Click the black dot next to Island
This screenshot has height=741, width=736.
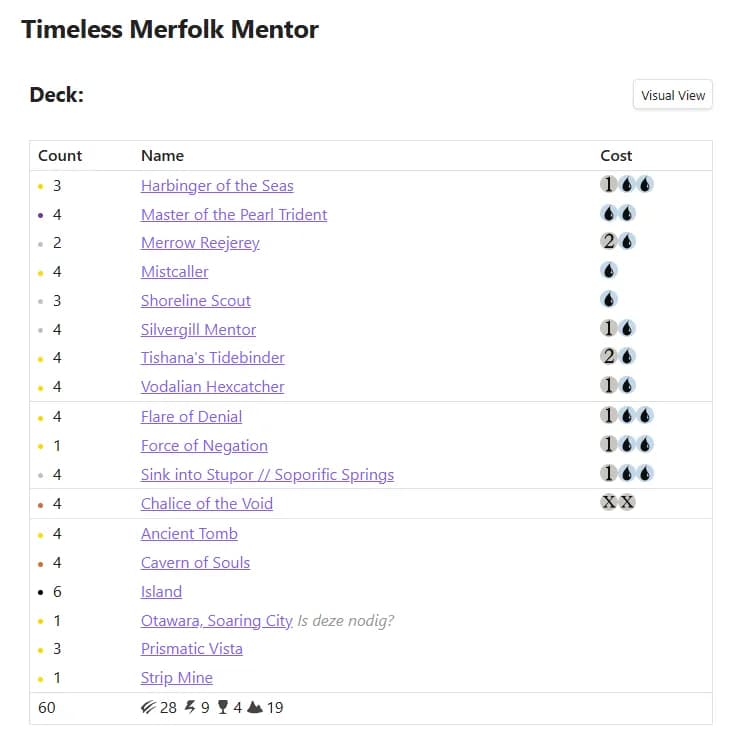point(41,593)
